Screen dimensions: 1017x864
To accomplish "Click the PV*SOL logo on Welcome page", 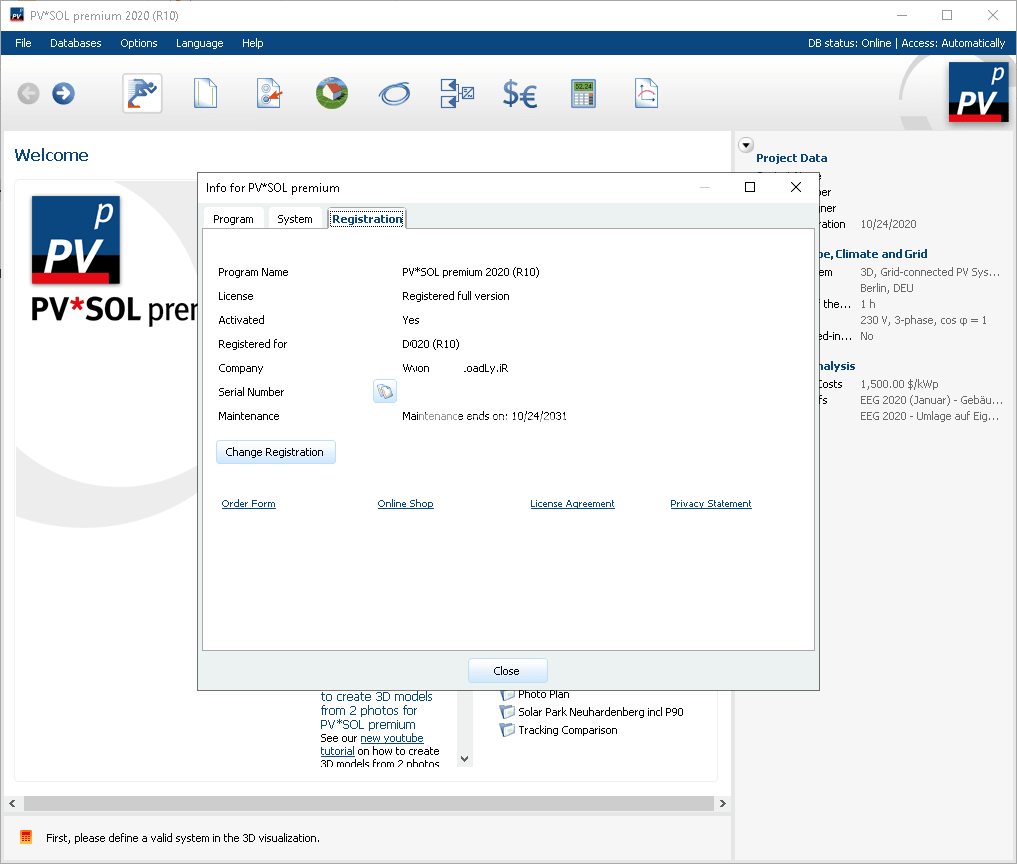I will point(76,240).
